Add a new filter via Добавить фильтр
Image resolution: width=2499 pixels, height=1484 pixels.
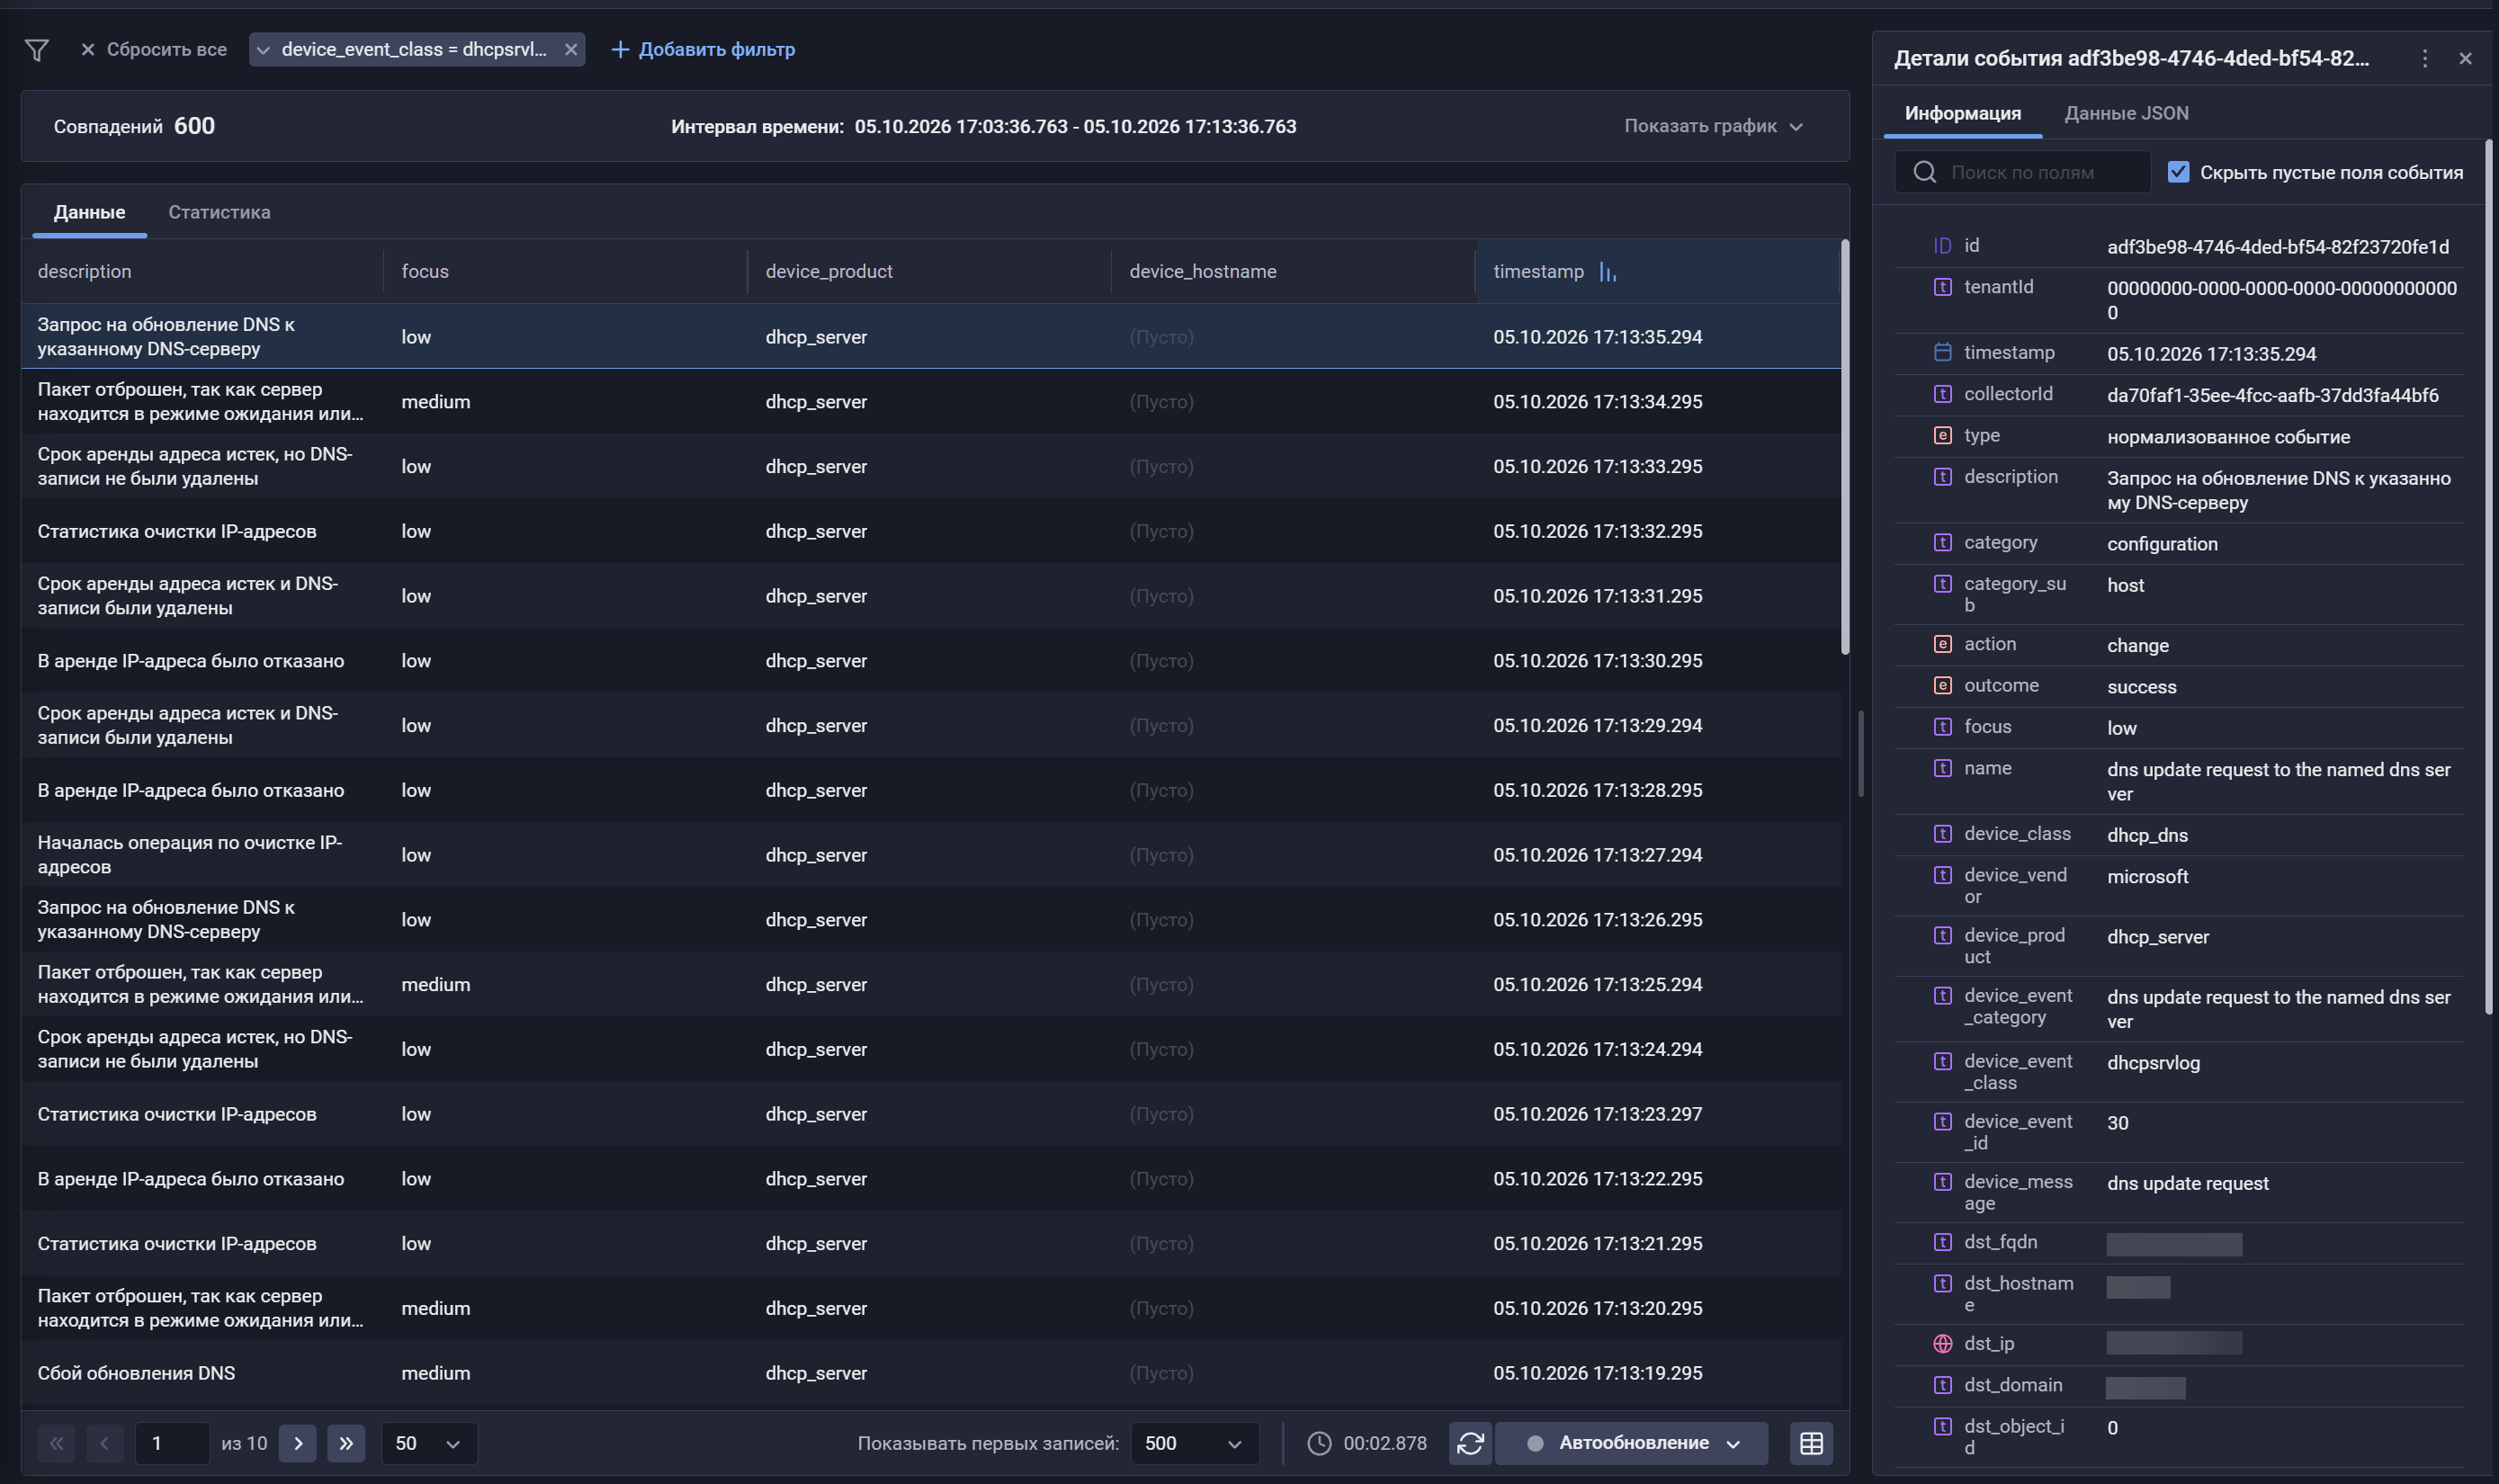pyautogui.click(x=703, y=50)
